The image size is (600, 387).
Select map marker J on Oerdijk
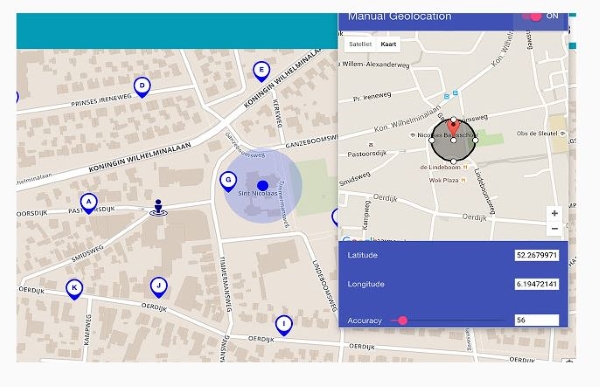[159, 287]
